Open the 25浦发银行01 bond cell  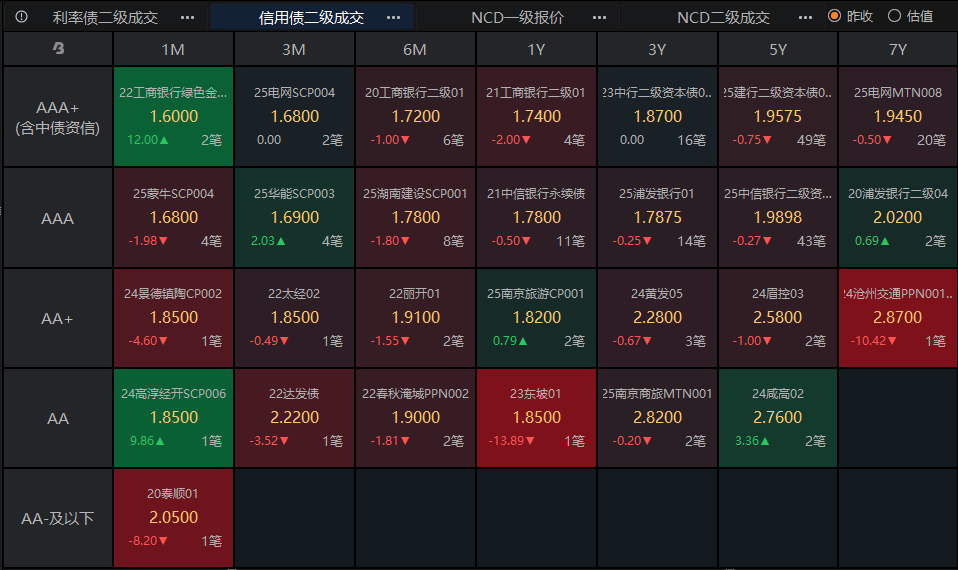coord(657,217)
